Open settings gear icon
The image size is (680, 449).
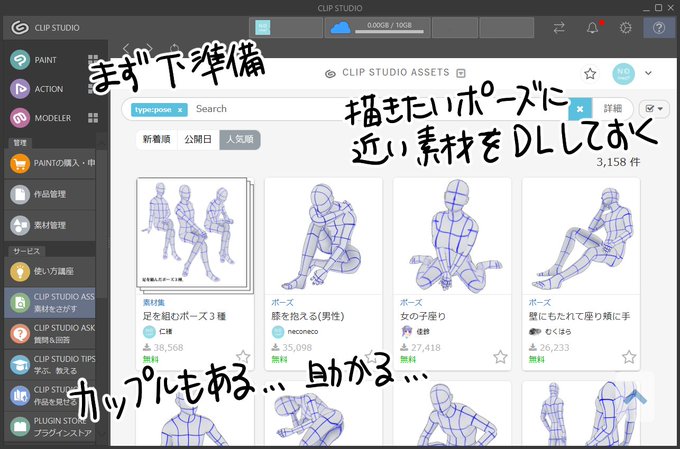[x=625, y=28]
